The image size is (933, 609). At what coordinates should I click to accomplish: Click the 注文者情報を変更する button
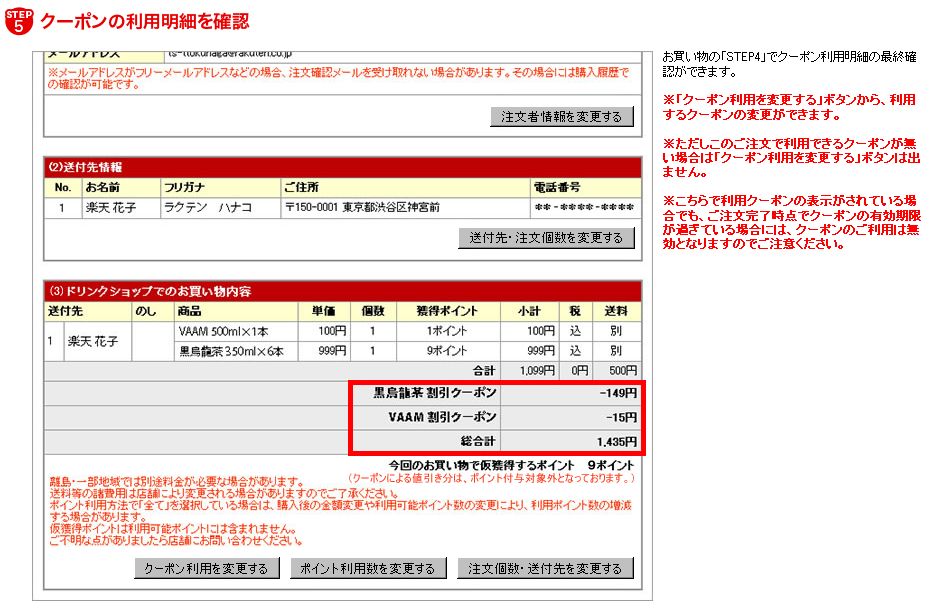562,117
